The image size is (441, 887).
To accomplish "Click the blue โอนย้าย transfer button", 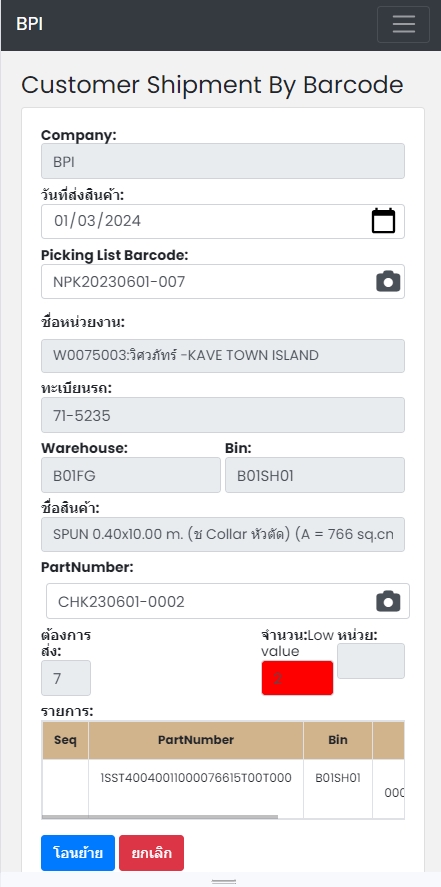I will (x=78, y=852).
